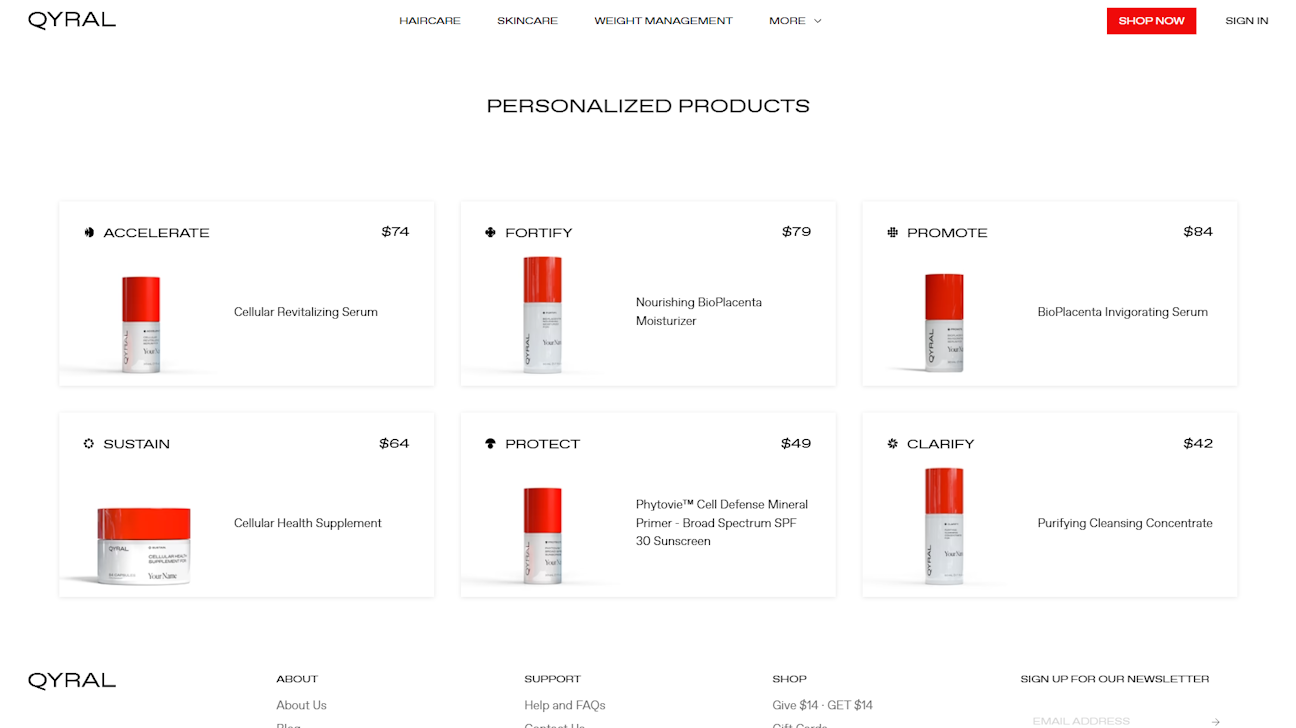Click the newsletter email address field
Viewport: 1296px width, 728px height.
point(1110,720)
